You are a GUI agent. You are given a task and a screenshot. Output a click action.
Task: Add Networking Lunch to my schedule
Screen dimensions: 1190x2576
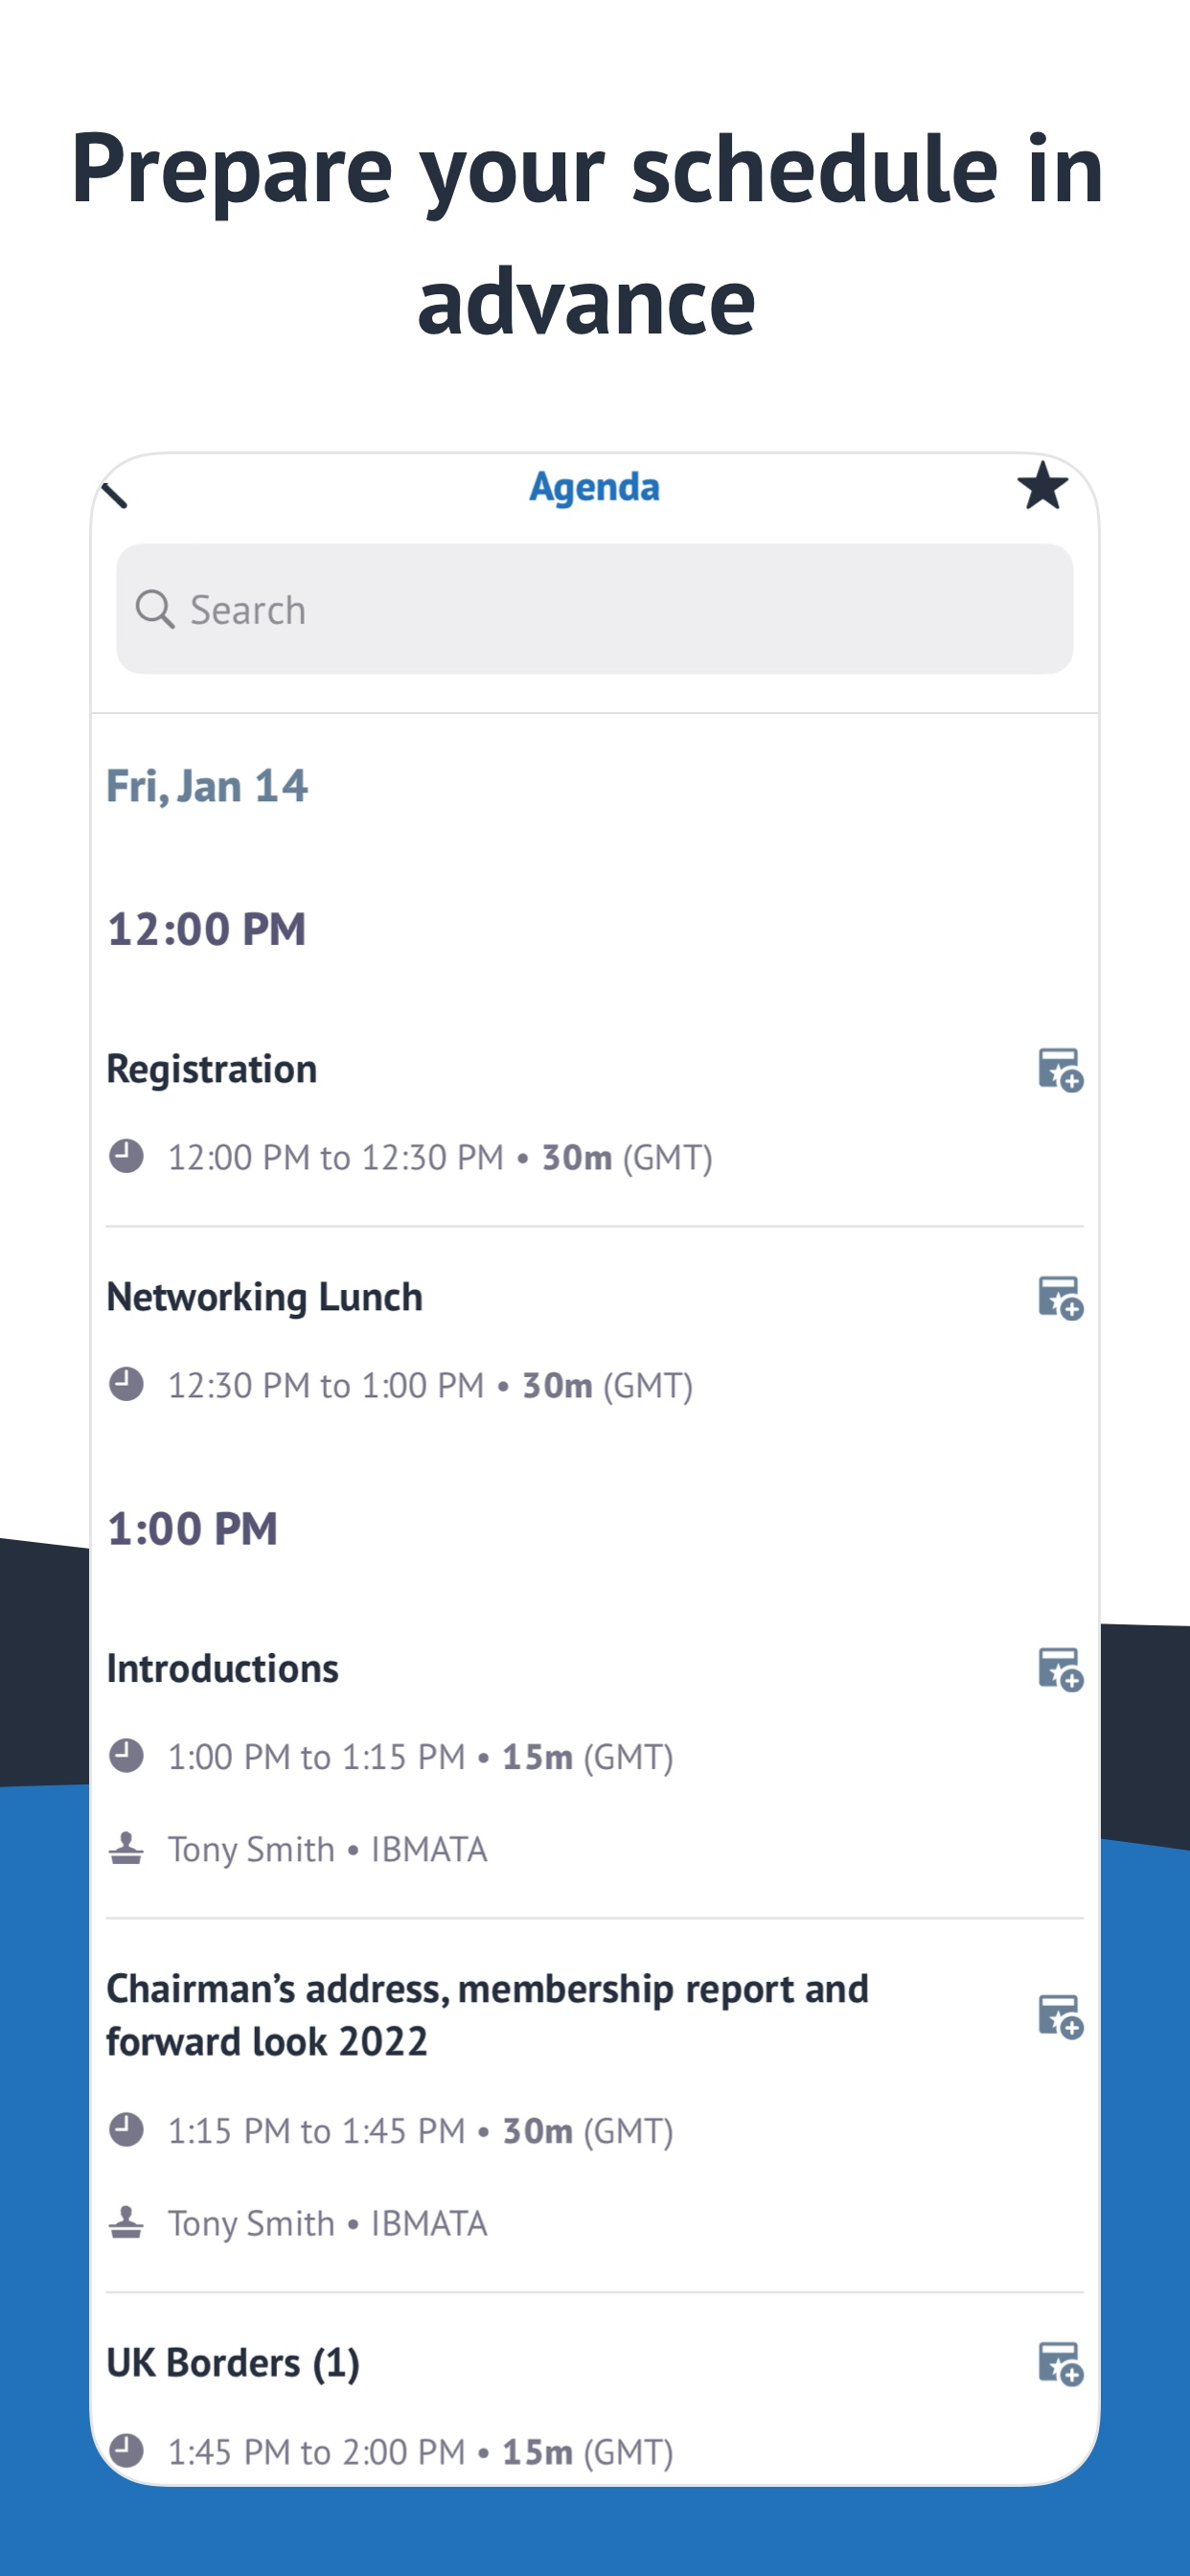tap(1060, 1298)
